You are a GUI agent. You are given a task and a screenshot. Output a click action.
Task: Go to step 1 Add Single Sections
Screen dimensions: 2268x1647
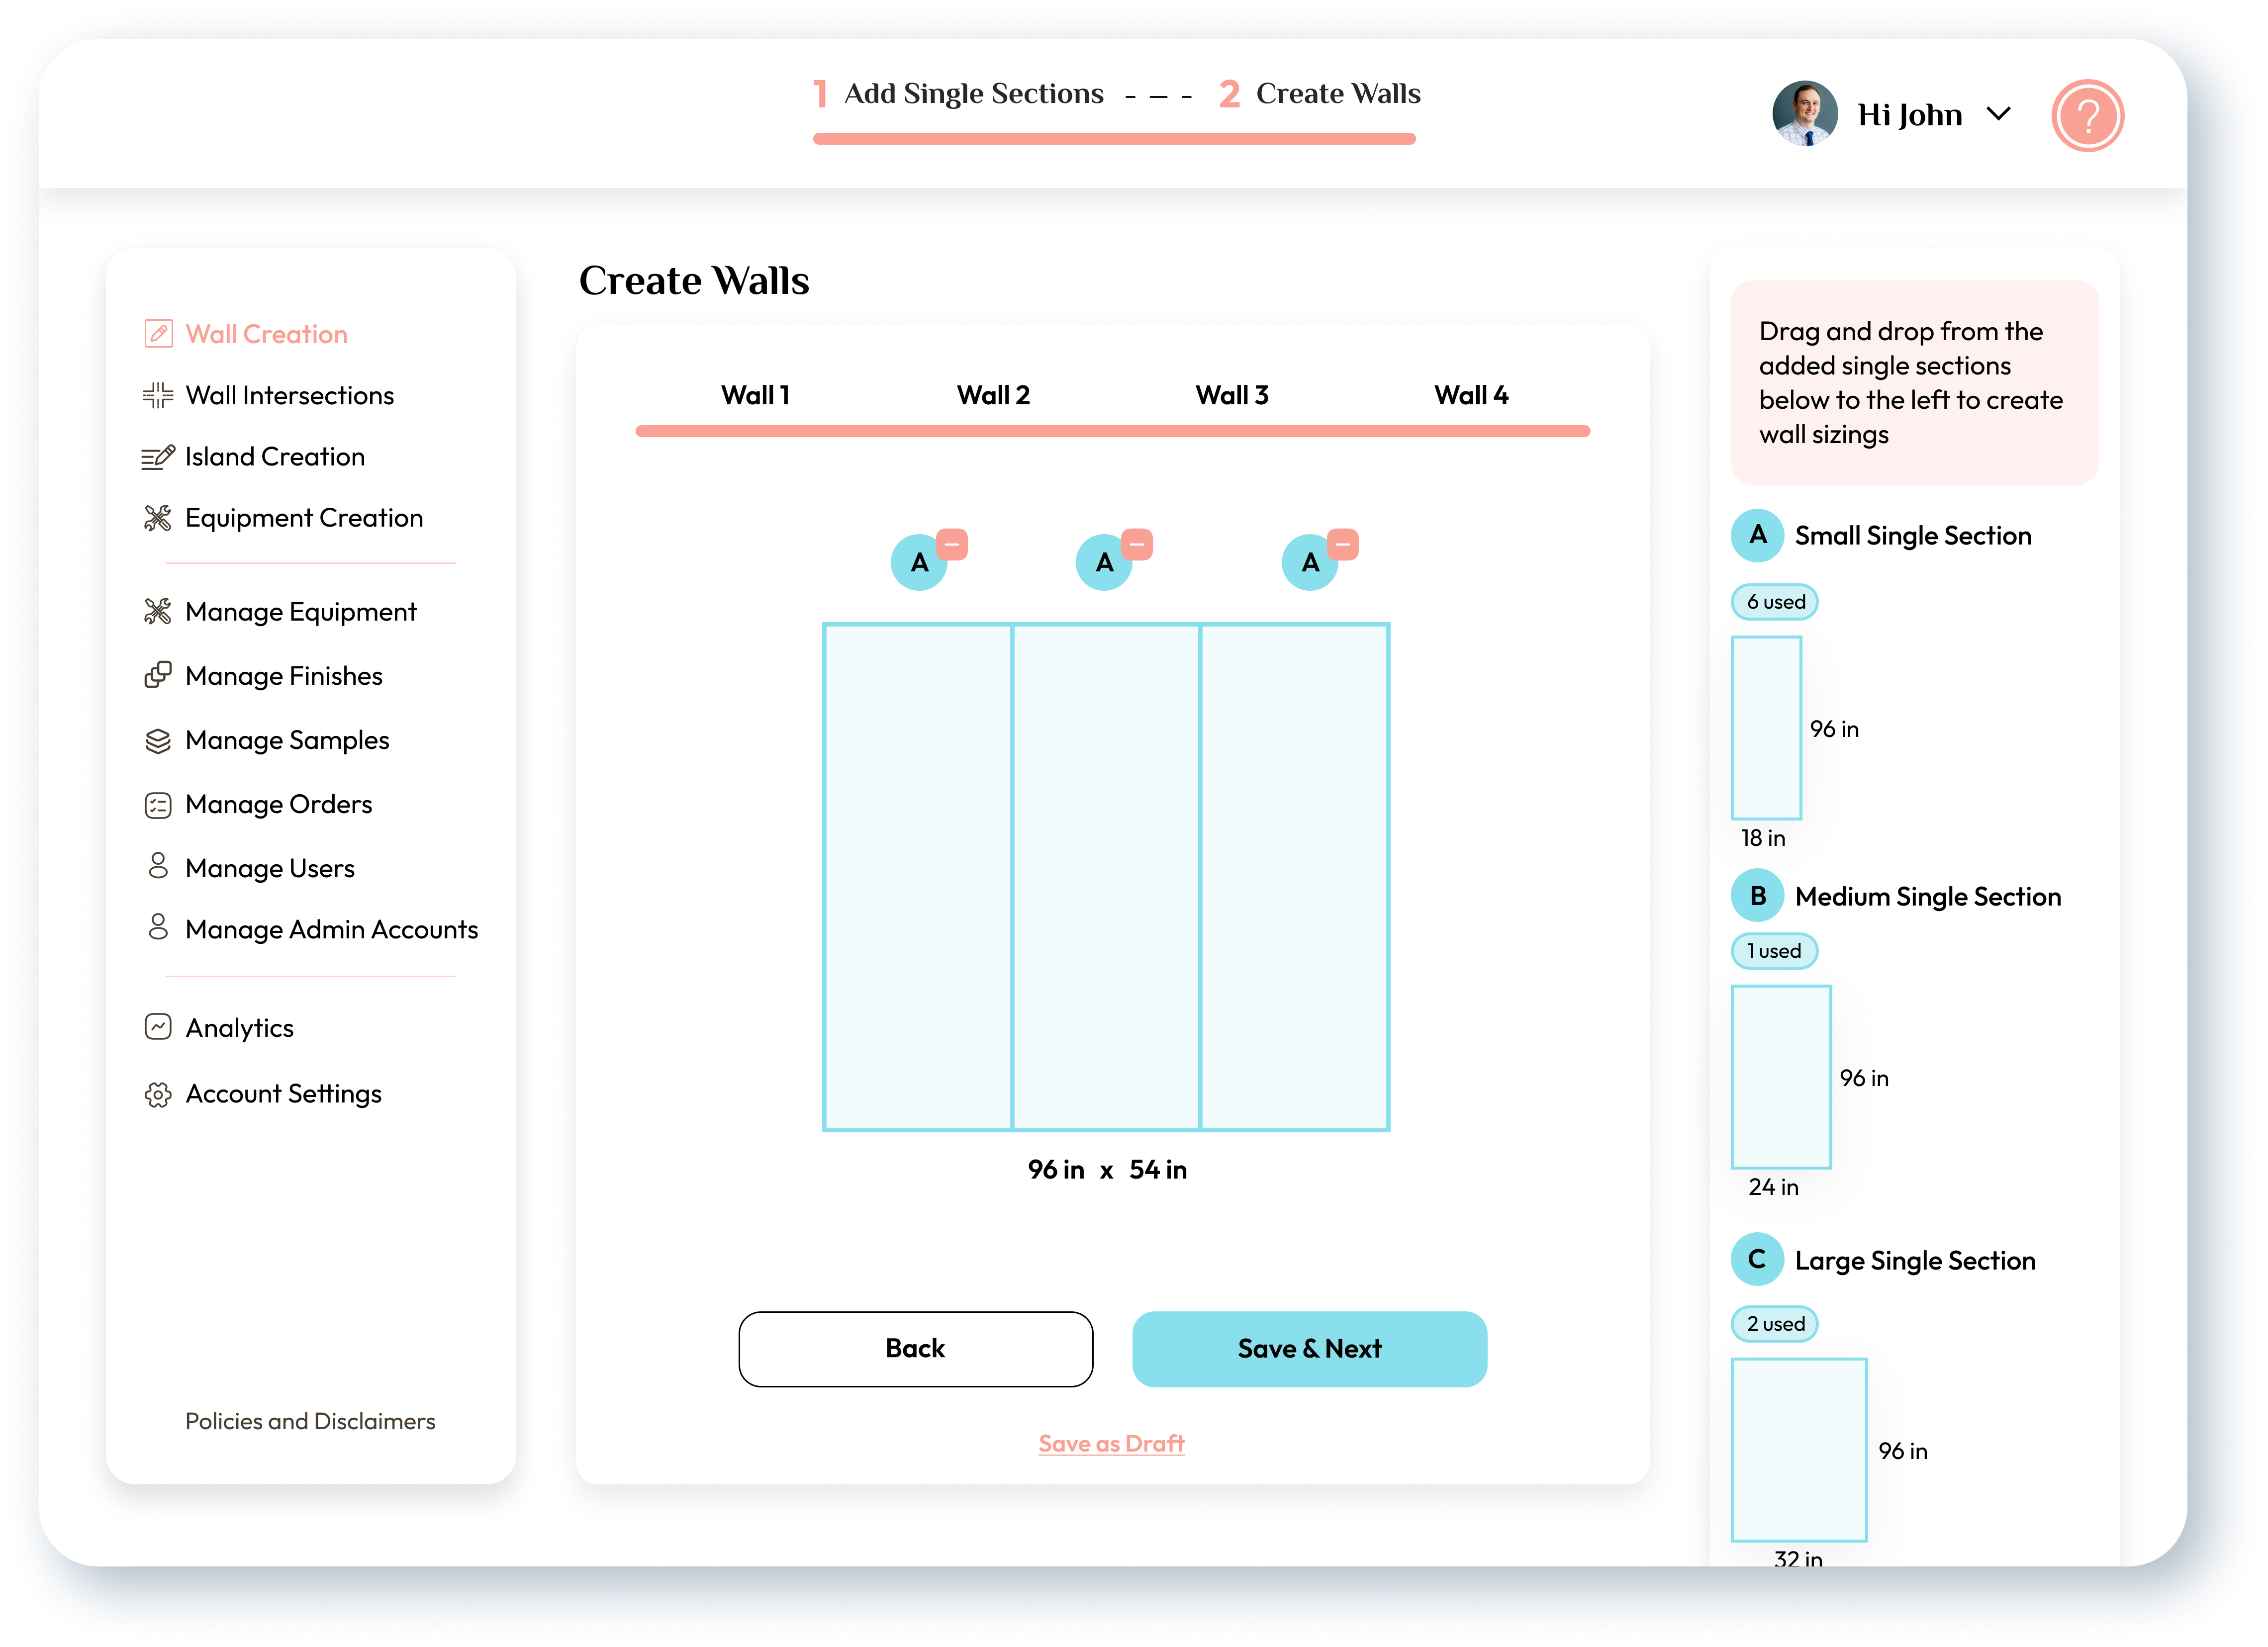point(959,94)
